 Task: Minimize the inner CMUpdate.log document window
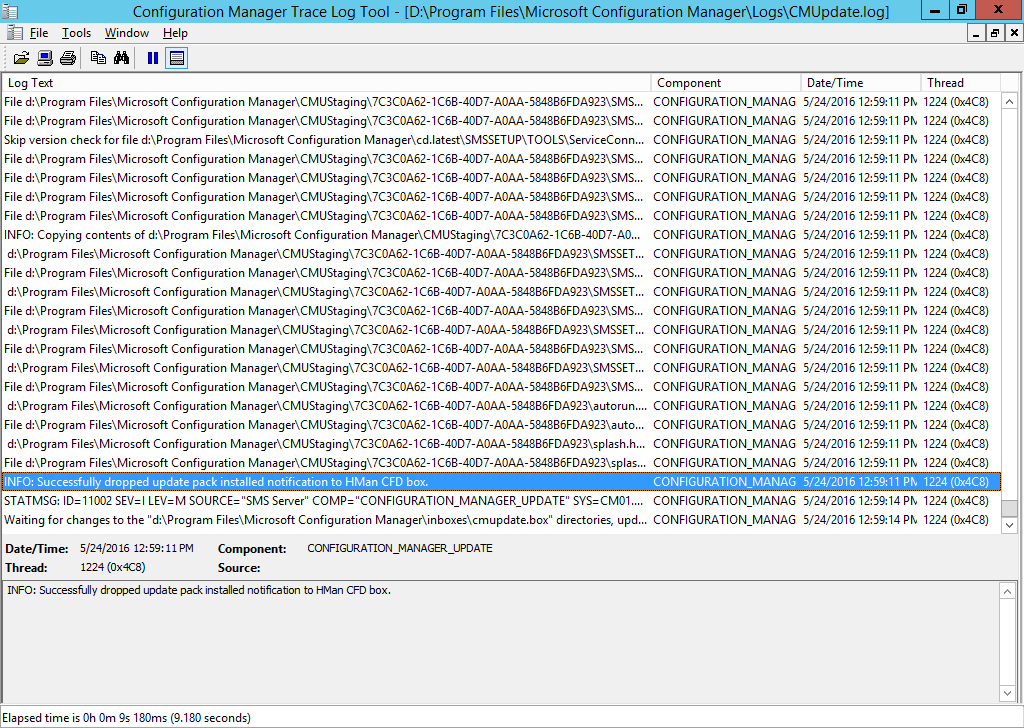(976, 33)
